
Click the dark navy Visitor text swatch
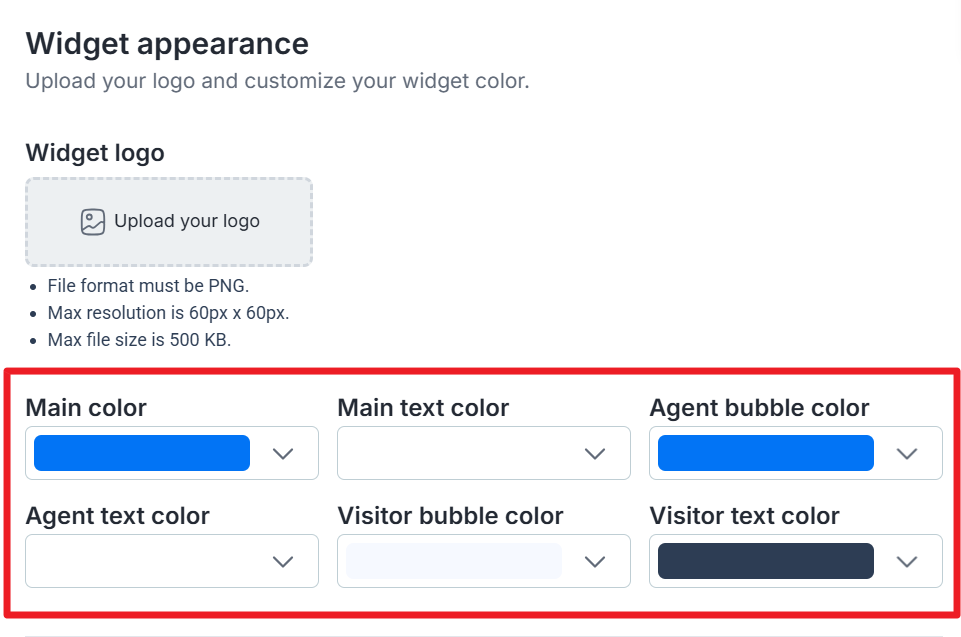pyautogui.click(x=765, y=561)
